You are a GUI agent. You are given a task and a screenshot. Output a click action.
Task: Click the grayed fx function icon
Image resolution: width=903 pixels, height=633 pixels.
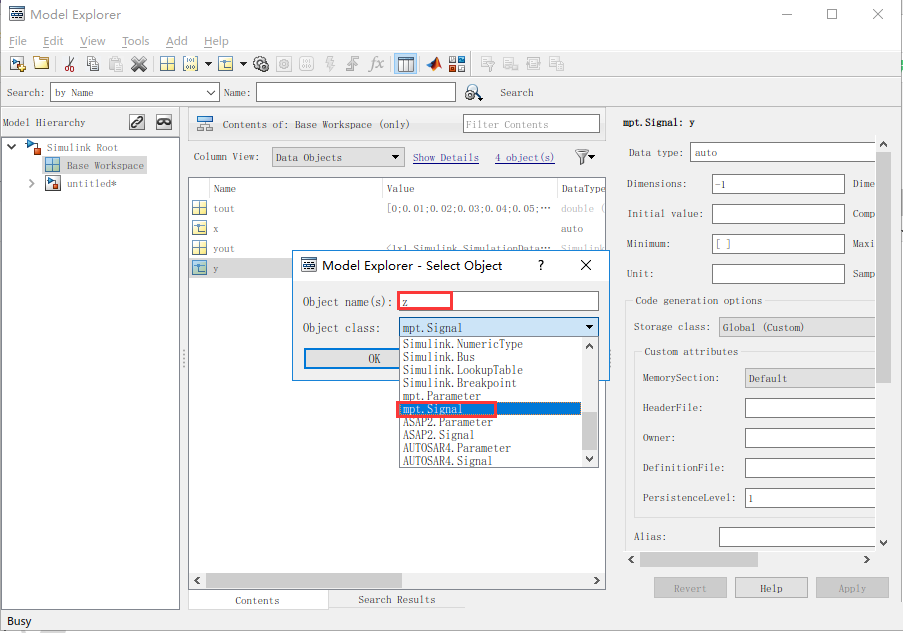click(376, 63)
